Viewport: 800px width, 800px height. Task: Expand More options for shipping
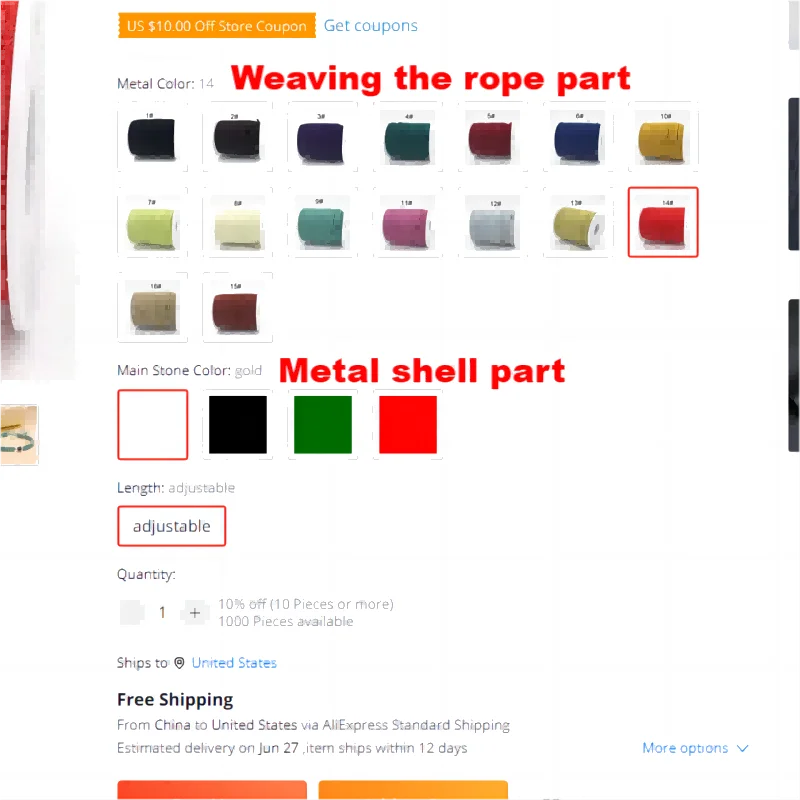click(x=695, y=748)
